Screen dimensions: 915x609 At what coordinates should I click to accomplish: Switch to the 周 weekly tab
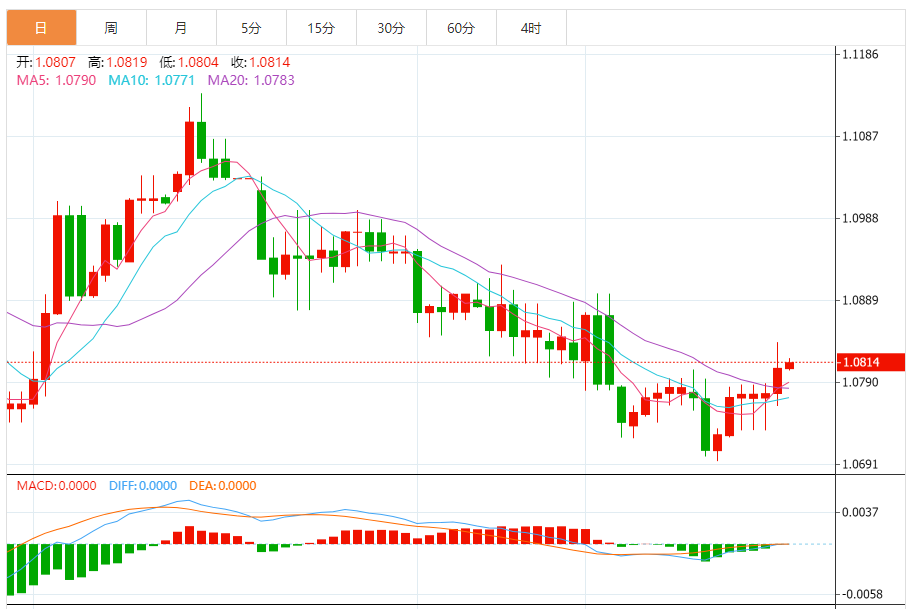coord(111,27)
